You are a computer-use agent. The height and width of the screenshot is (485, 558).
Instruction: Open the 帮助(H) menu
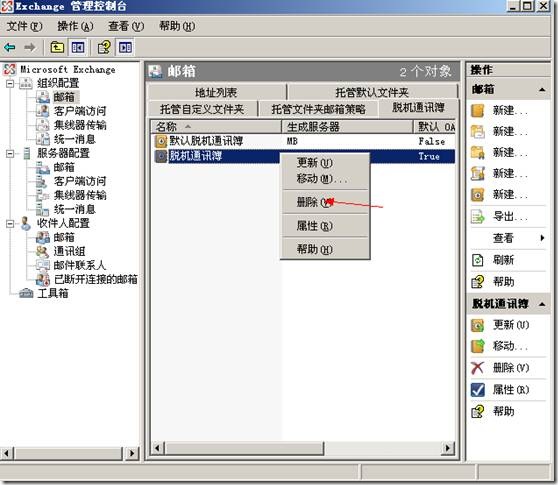coord(177,26)
